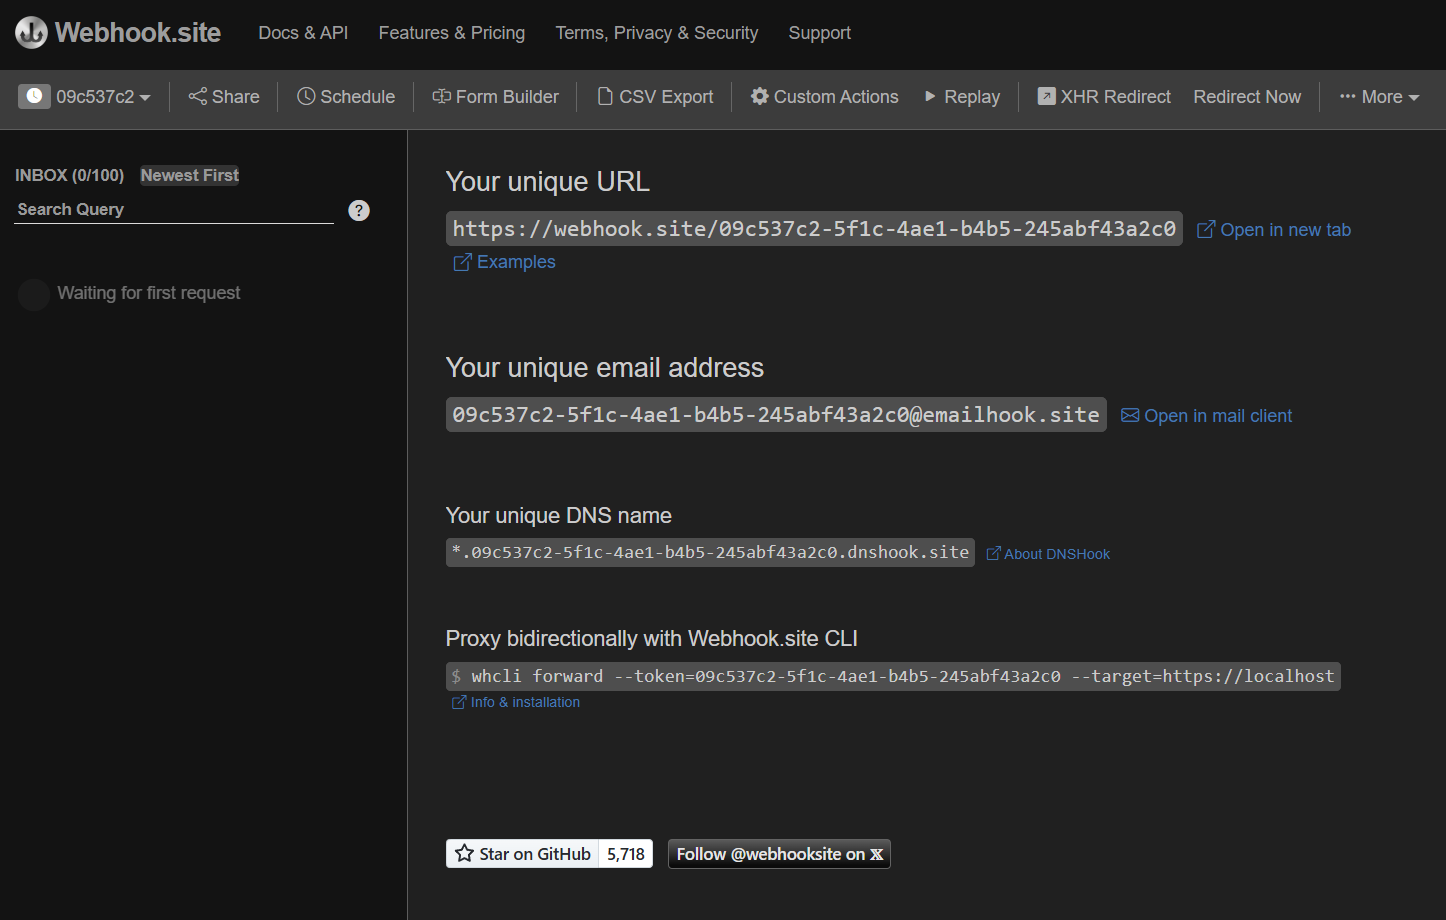
Task: Click Follow @webhooksite on X button
Action: coord(779,854)
